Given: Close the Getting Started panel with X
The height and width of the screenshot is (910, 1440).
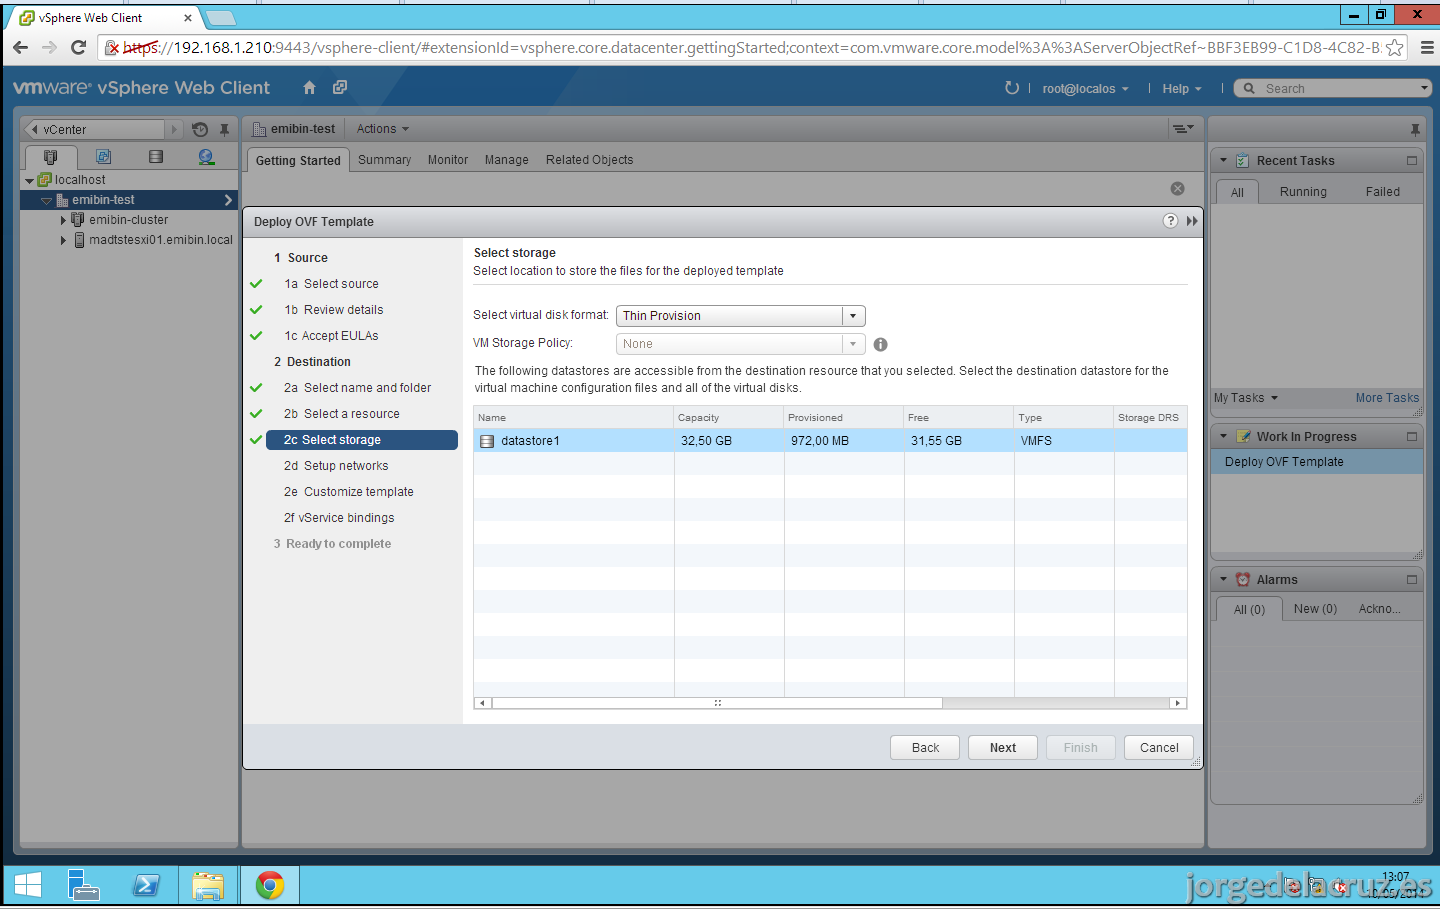Looking at the screenshot, I should click(x=1178, y=189).
